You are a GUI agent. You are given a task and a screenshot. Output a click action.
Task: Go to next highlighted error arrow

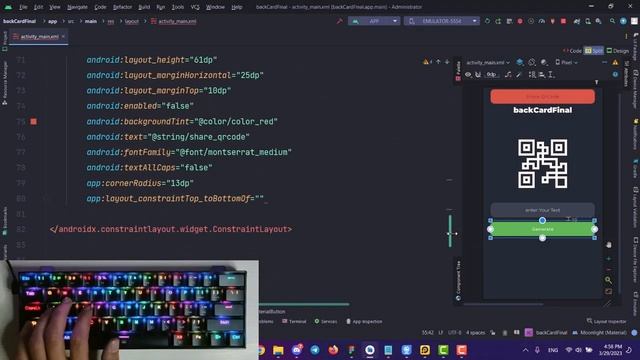point(447,62)
